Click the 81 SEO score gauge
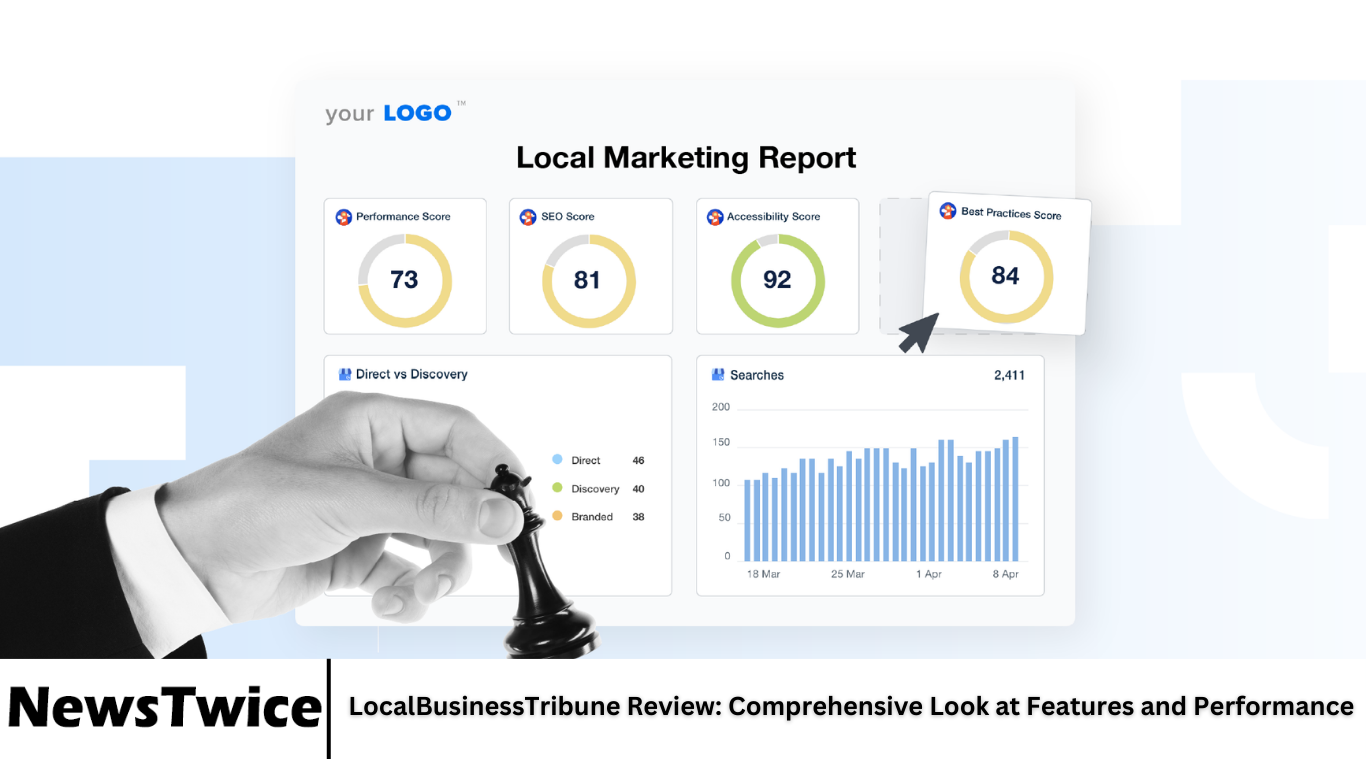This screenshot has height=759, width=1366. tap(588, 280)
